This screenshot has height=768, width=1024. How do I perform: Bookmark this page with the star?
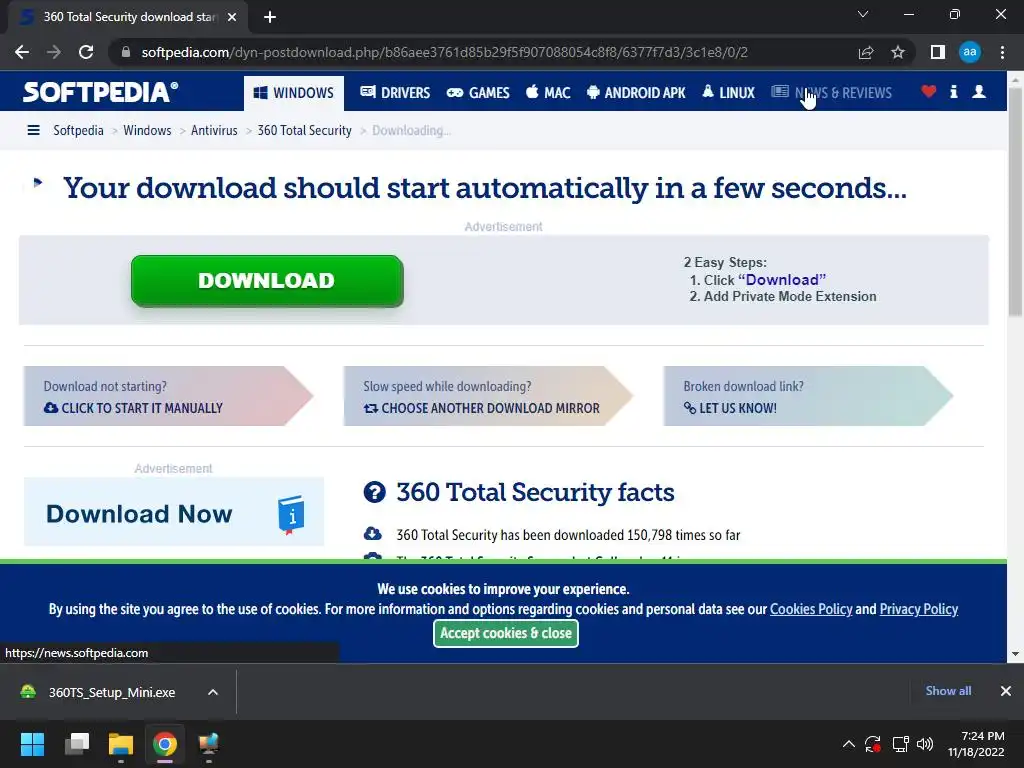click(898, 52)
